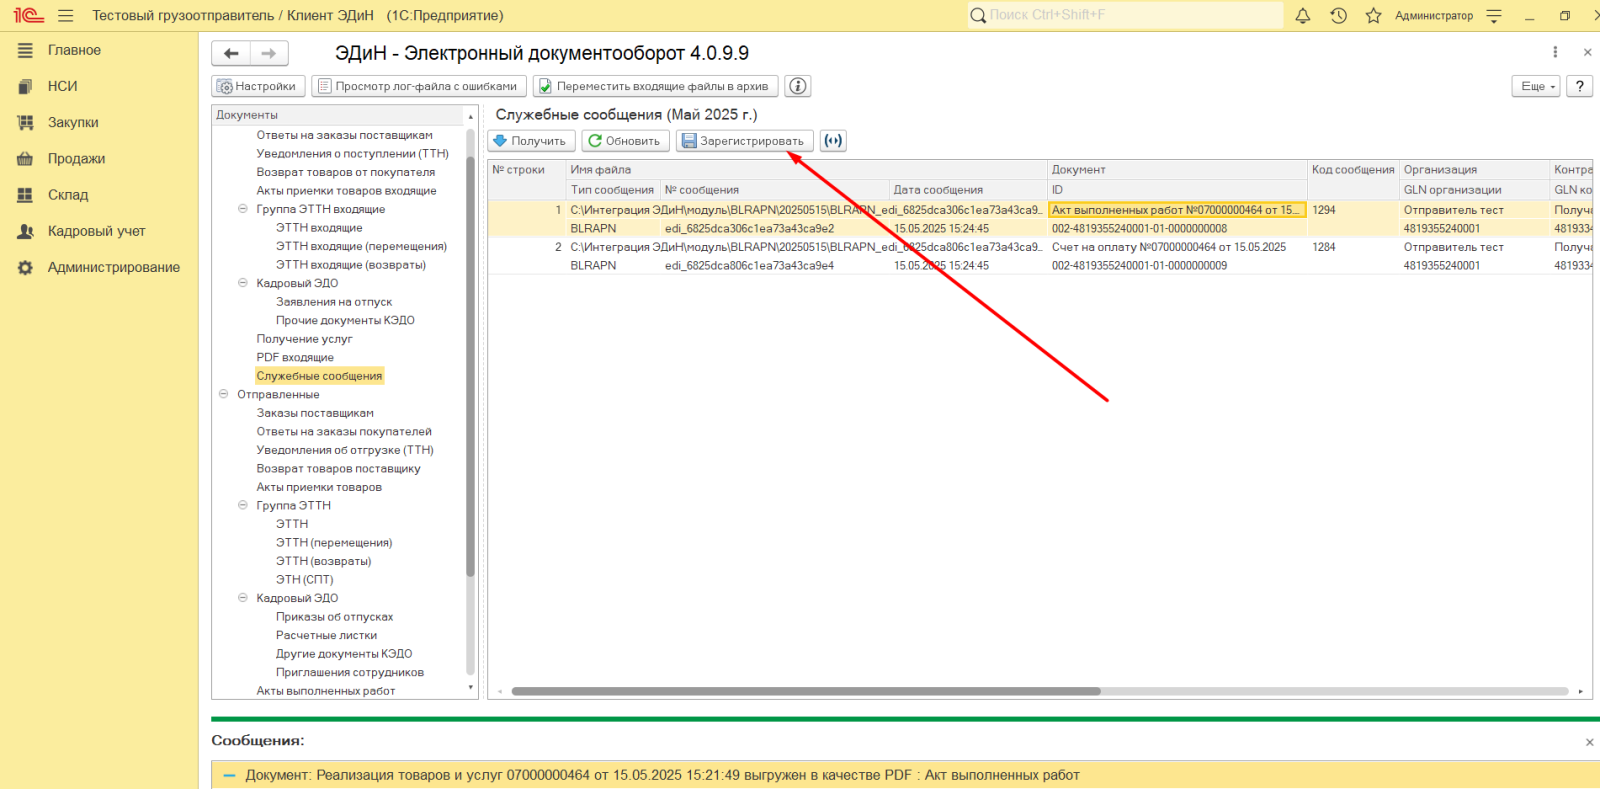Image resolution: width=1600 pixels, height=789 pixels.
Task: Select cell Акт выполненных работ №07000000464
Action: (x=1177, y=210)
